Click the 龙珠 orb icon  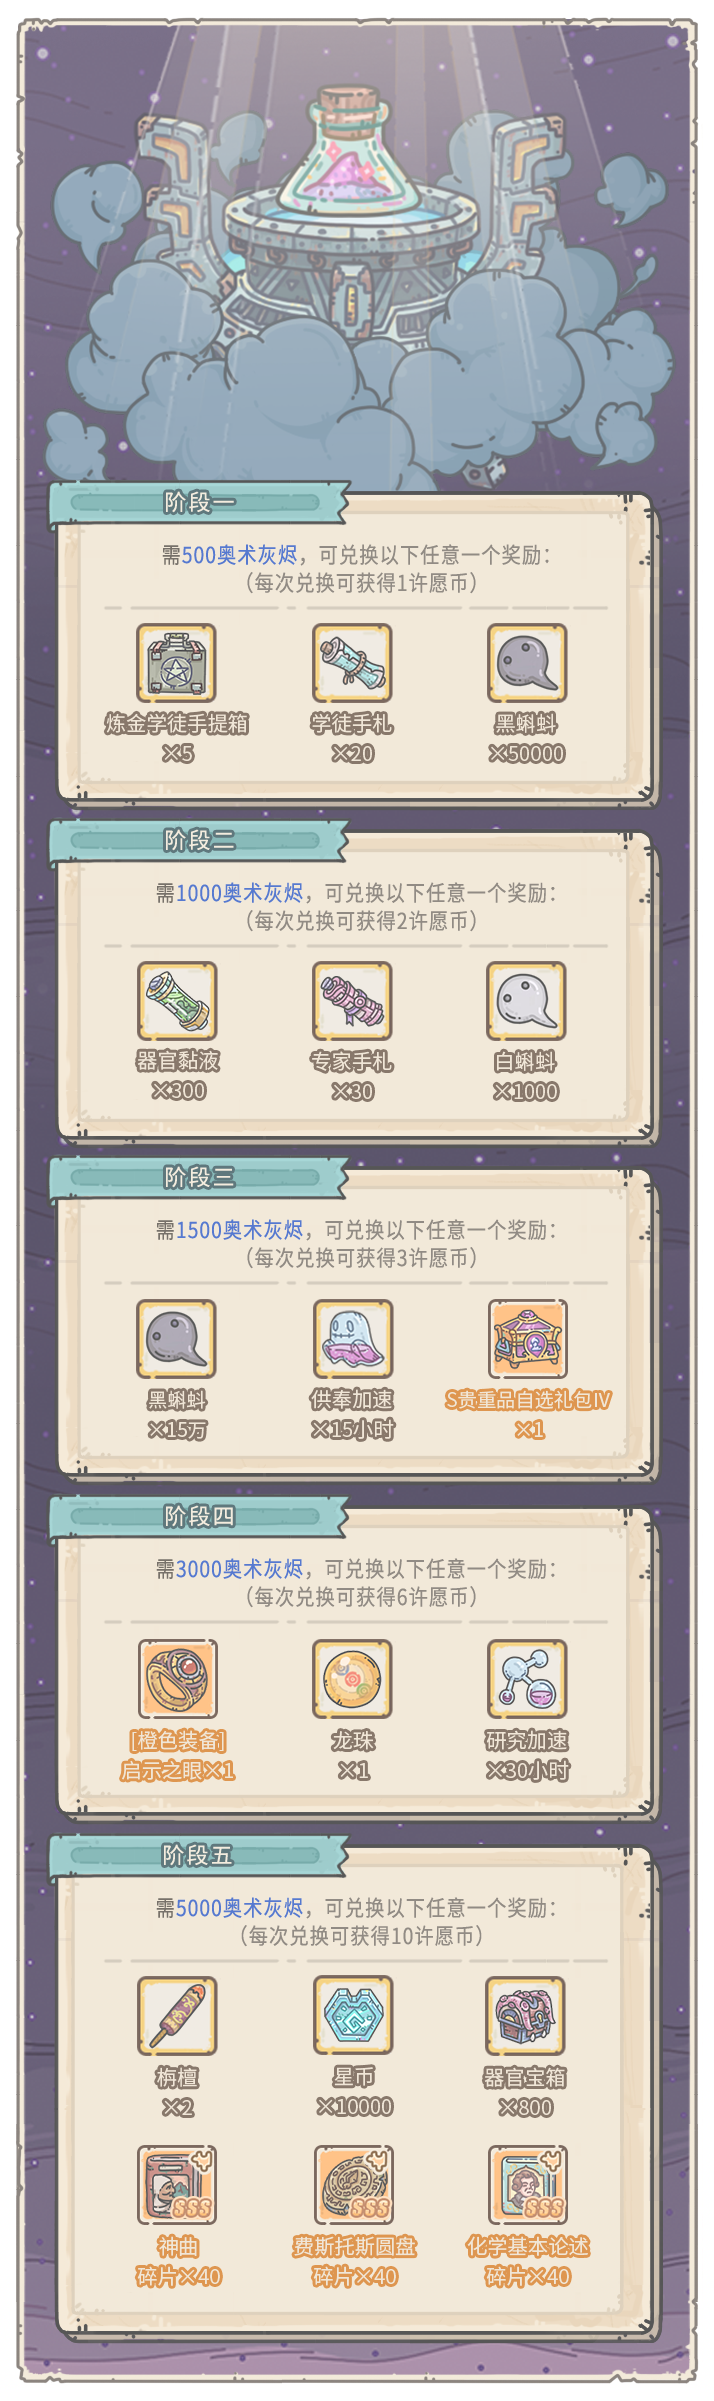click(352, 1678)
